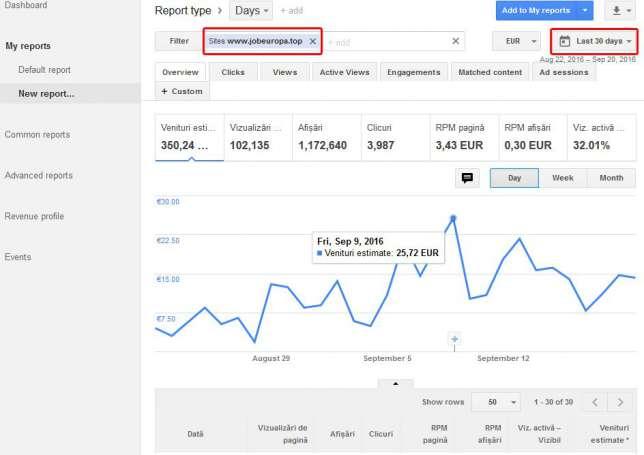
Task: Switch to the Views tab
Action: 285,72
